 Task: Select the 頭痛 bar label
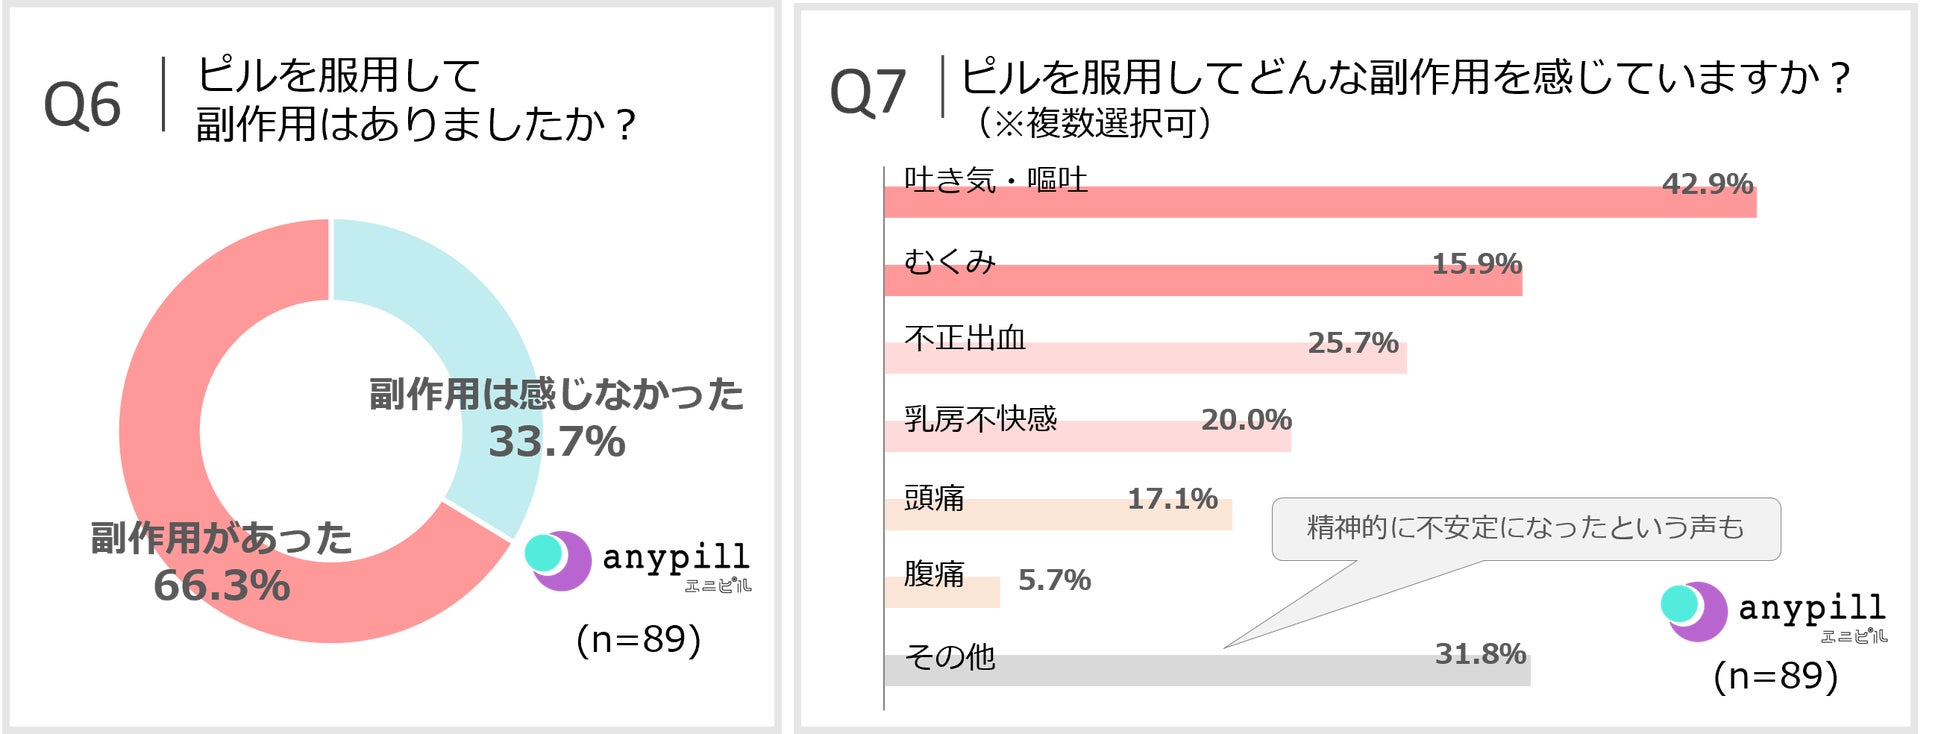(x=934, y=497)
